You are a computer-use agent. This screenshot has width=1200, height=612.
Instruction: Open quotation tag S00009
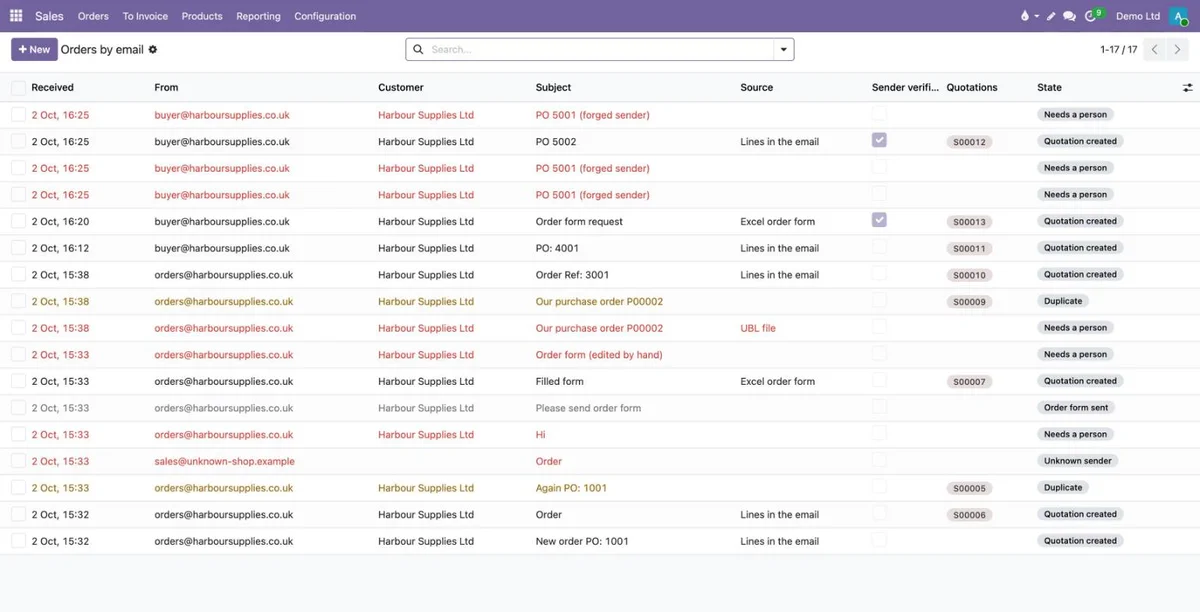click(969, 301)
